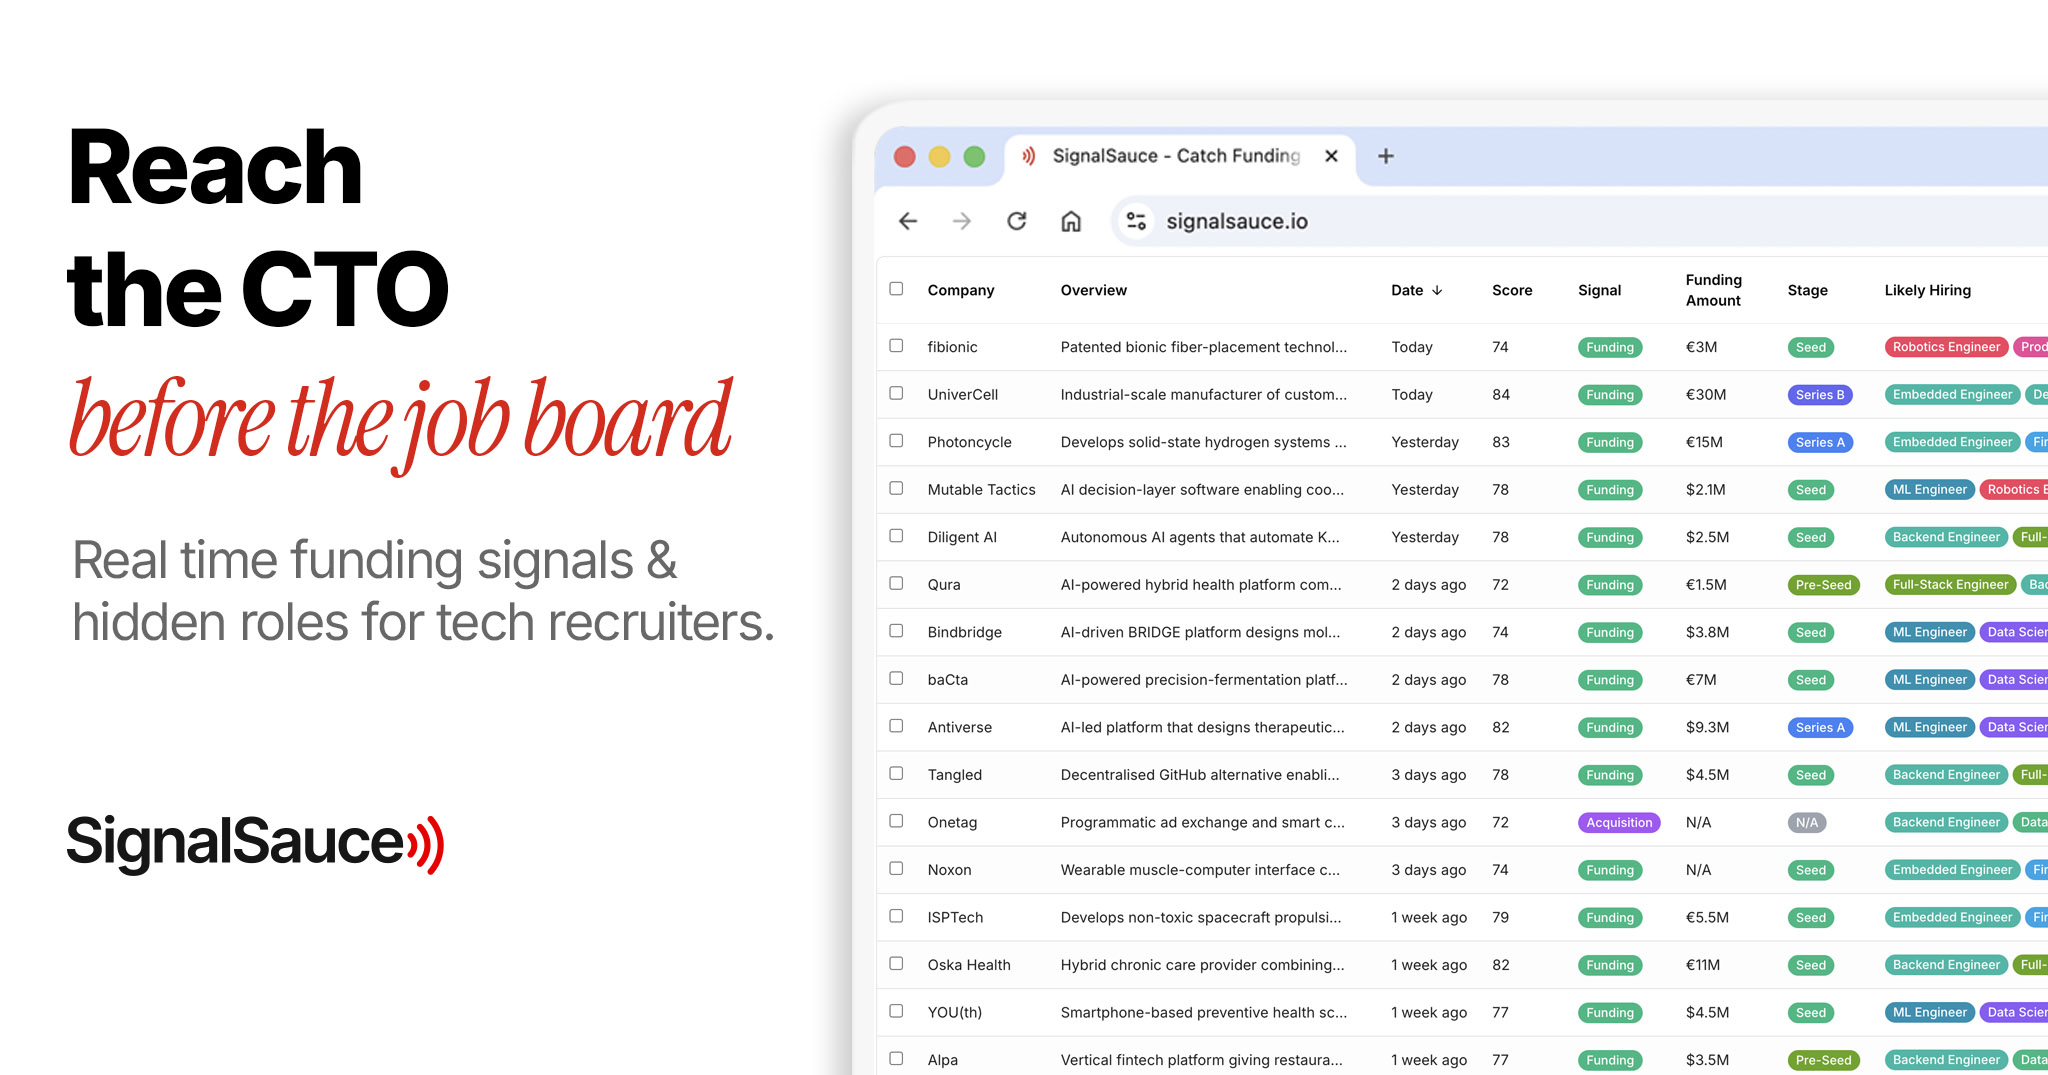Click the browser forward arrow

tap(962, 221)
